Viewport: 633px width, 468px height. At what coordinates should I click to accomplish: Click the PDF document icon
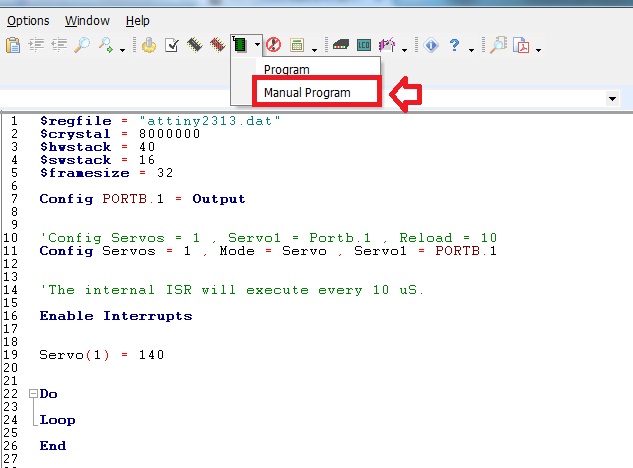click(x=521, y=45)
